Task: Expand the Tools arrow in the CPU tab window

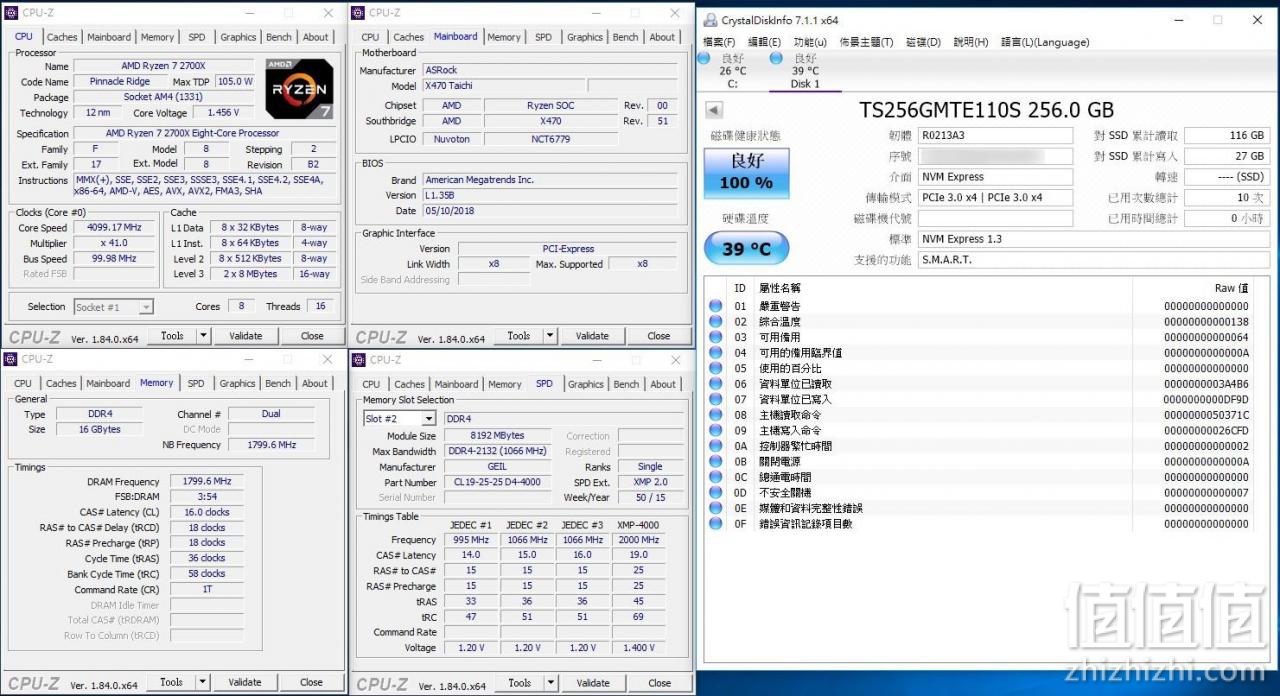Action: coord(204,336)
